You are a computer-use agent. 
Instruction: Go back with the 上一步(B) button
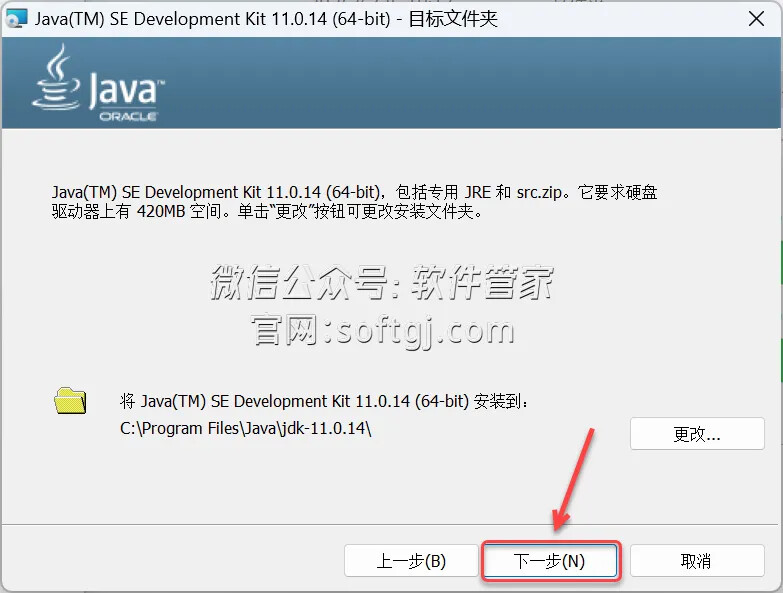click(x=411, y=561)
